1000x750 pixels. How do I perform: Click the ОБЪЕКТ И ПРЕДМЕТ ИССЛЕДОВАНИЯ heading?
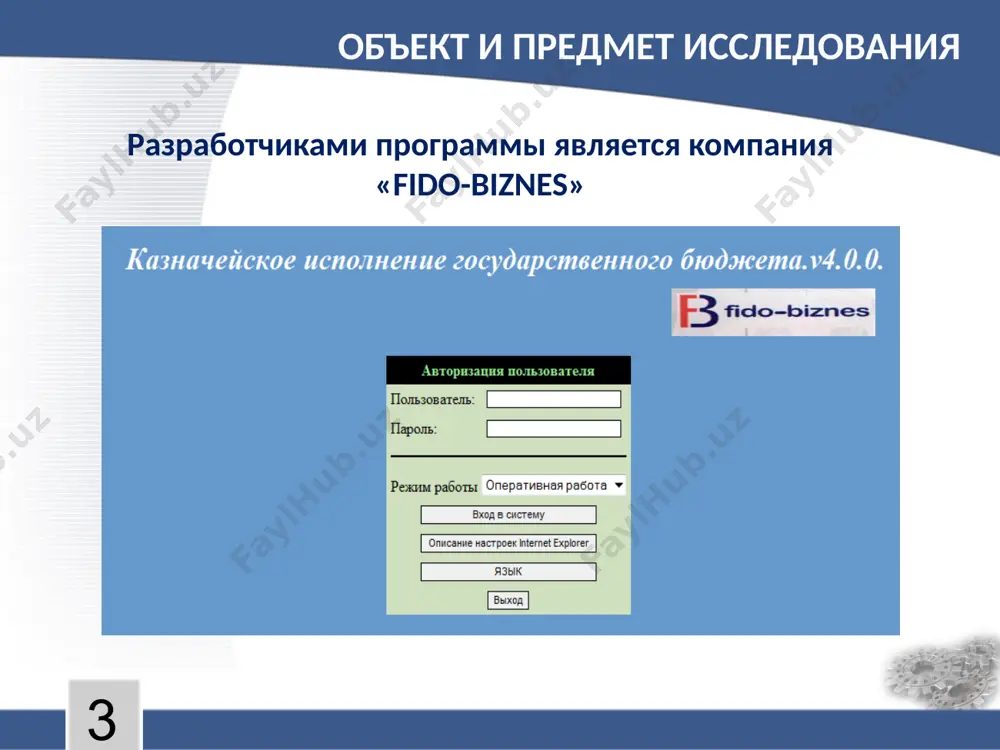(x=649, y=47)
